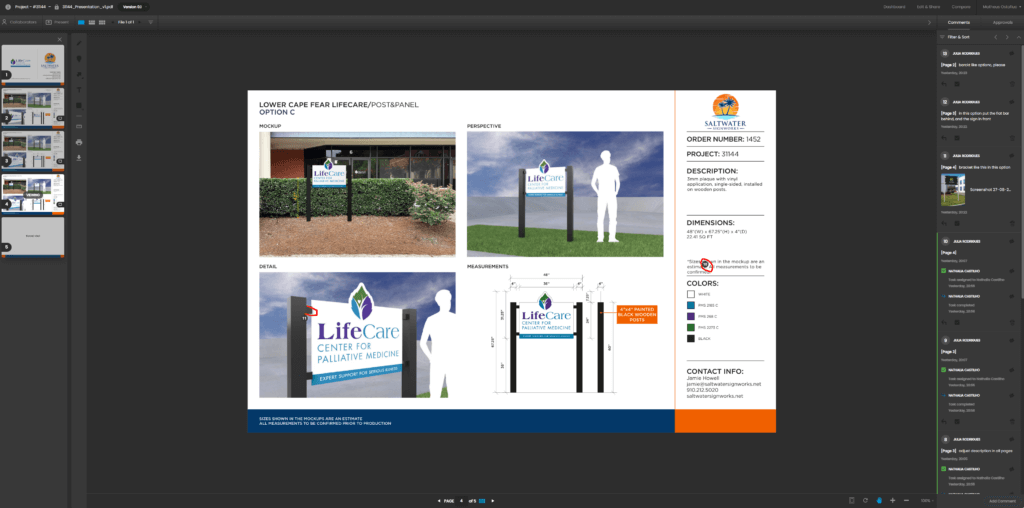Toggle task checkbox under comment 10
Image resolution: width=1024 pixels, height=508 pixels.
[x=944, y=270]
